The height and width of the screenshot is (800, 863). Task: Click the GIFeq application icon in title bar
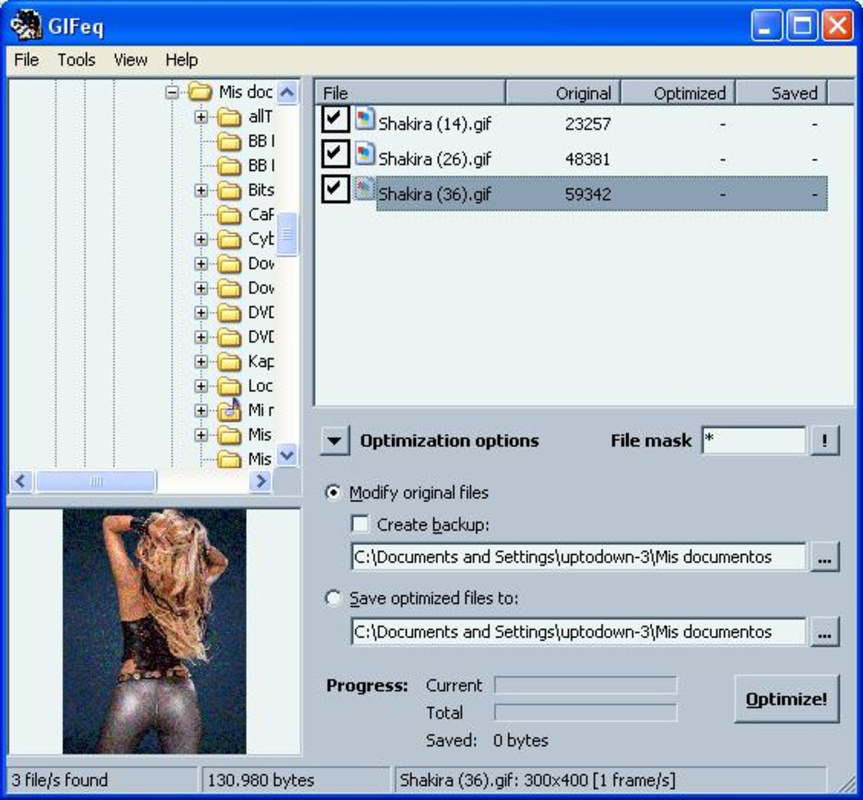pyautogui.click(x=25, y=25)
